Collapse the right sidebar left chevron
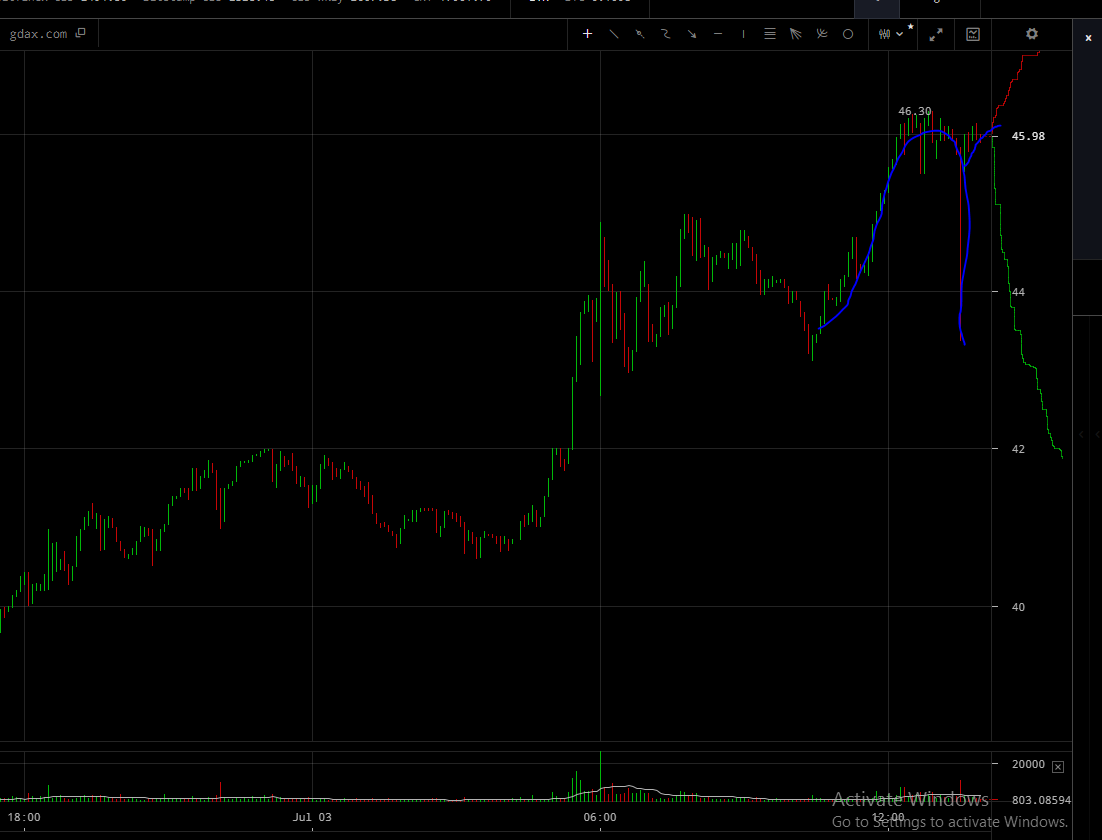This screenshot has height=840, width=1102. point(1082,435)
